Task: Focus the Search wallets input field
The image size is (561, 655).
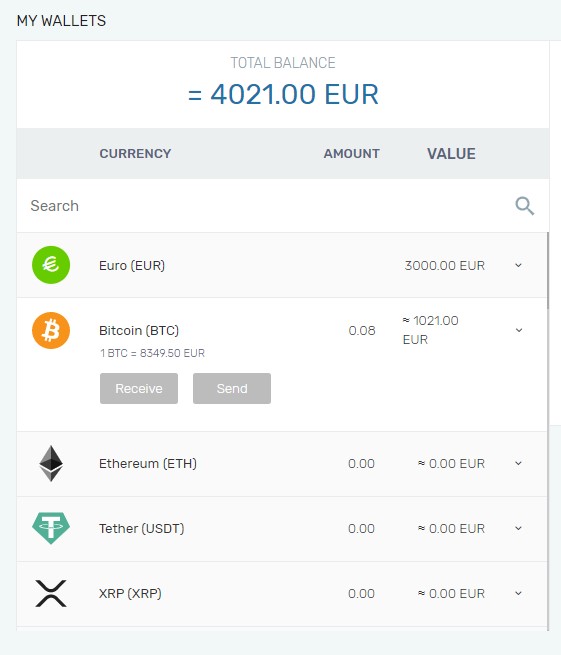Action: [267, 206]
